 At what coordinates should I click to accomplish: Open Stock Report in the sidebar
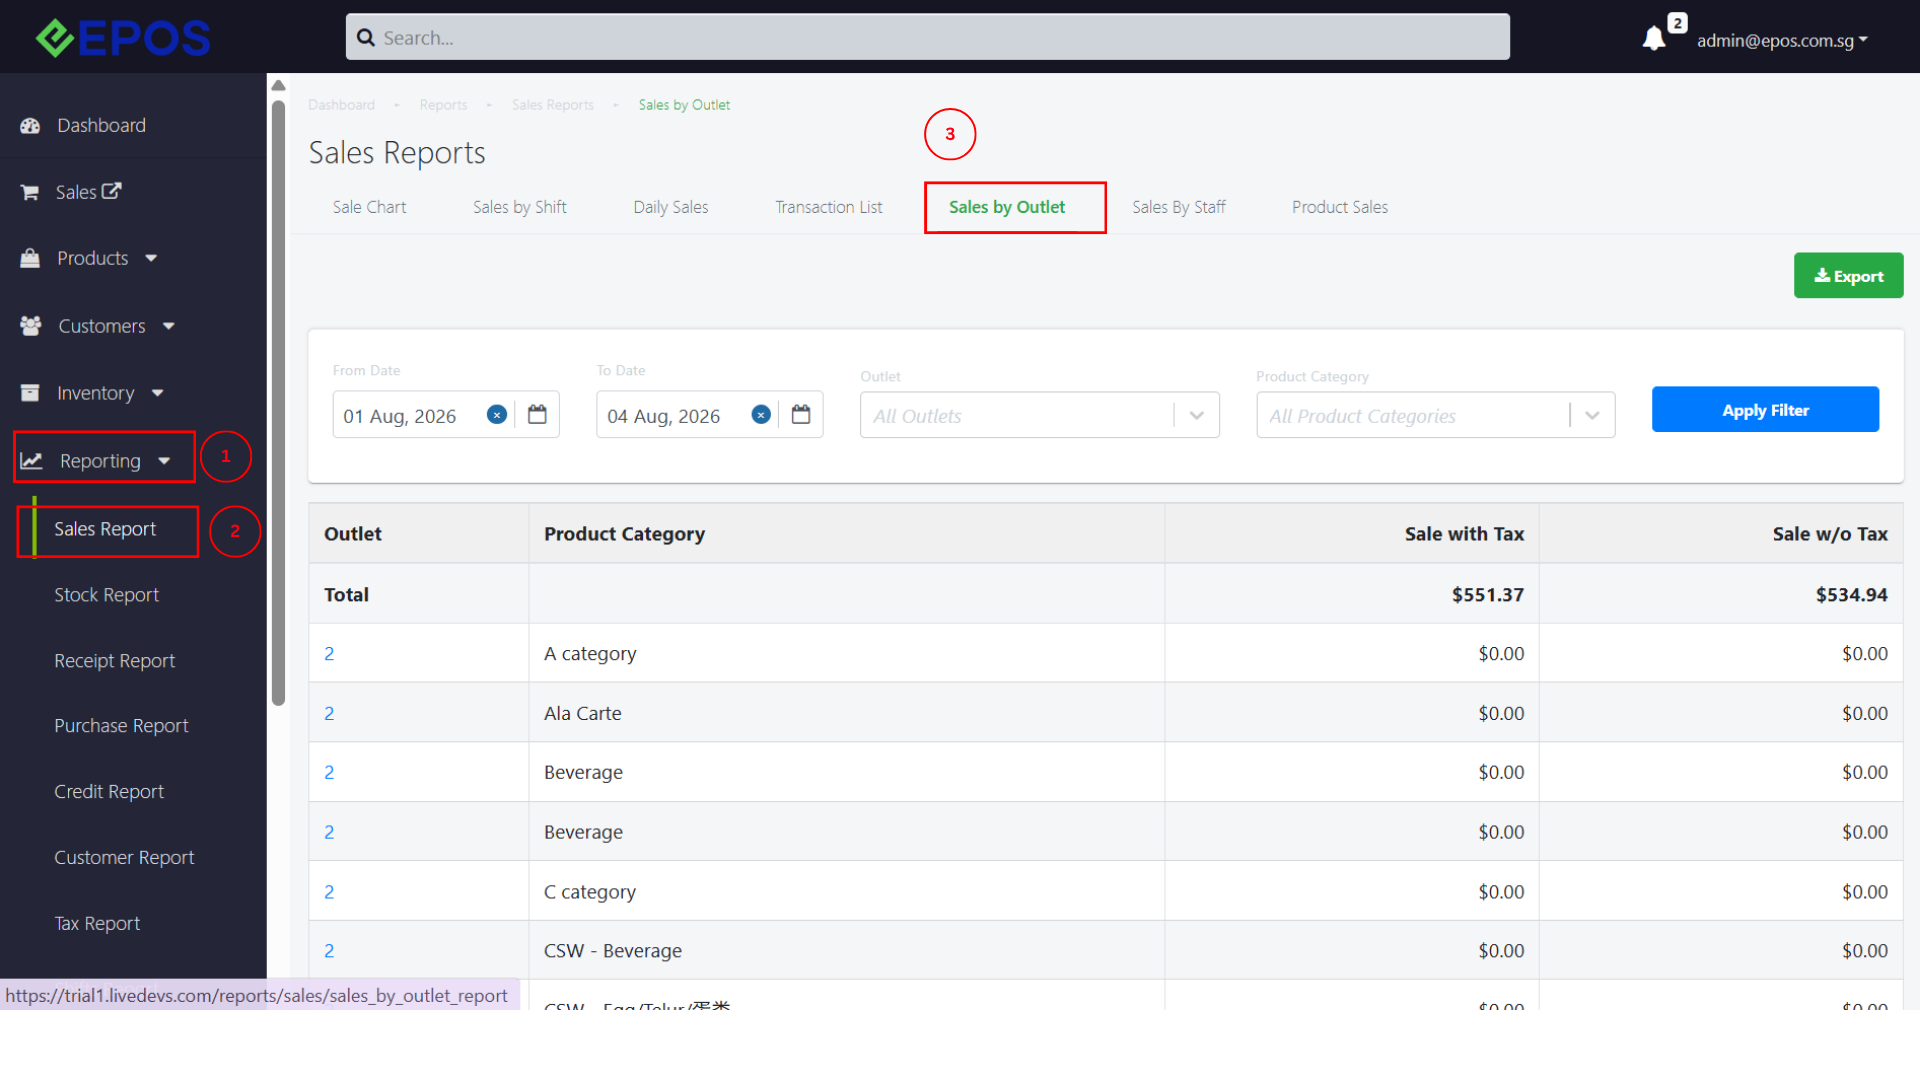coord(106,595)
